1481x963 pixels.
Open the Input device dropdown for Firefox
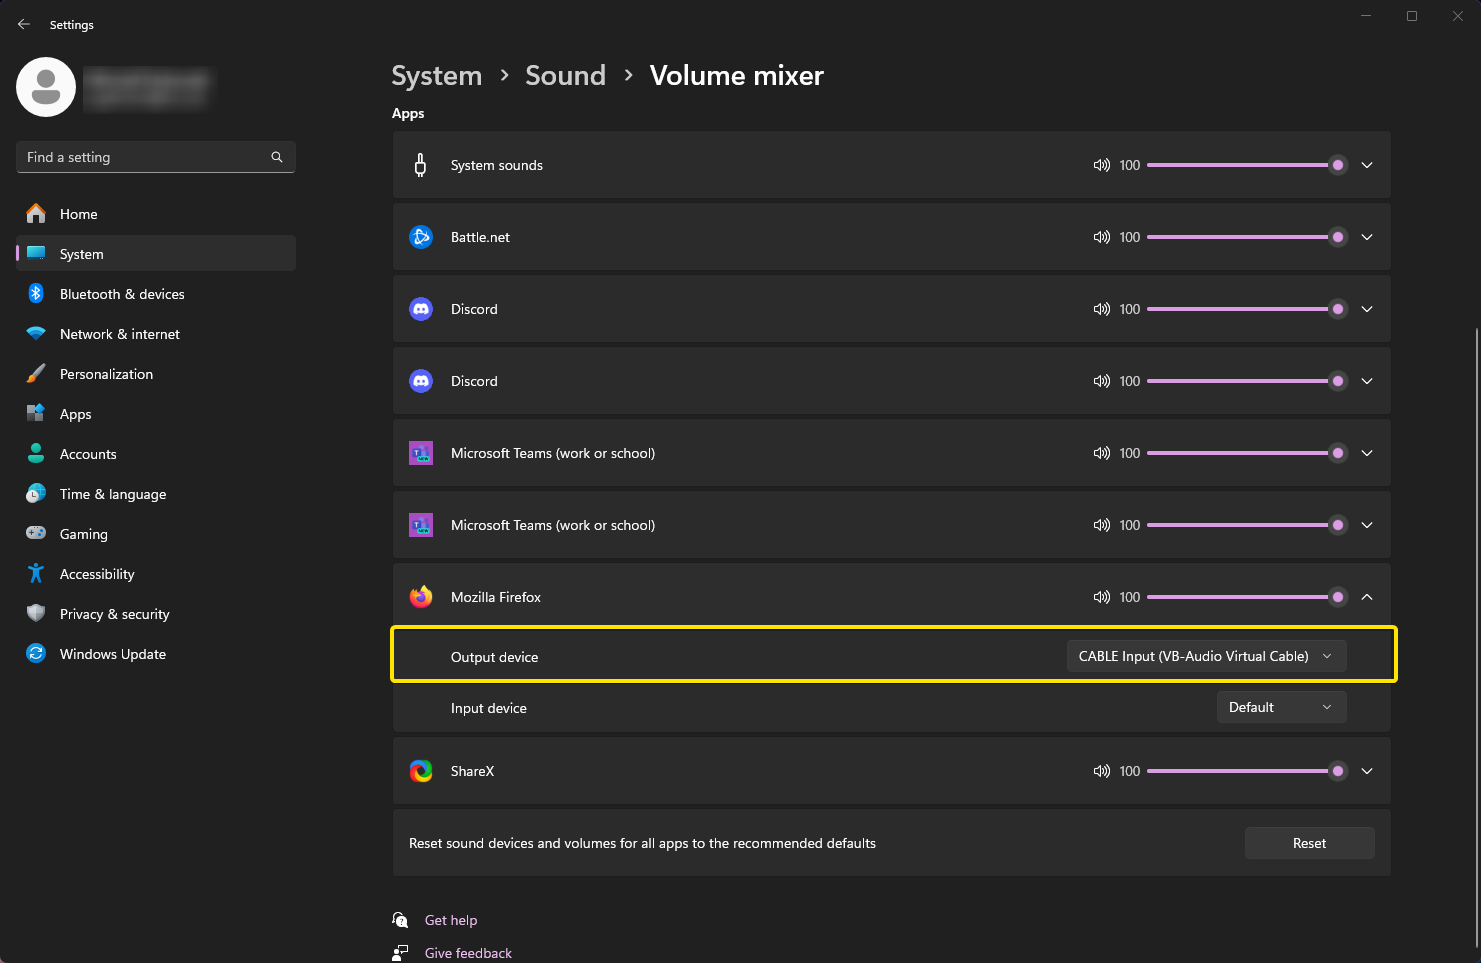tap(1281, 707)
